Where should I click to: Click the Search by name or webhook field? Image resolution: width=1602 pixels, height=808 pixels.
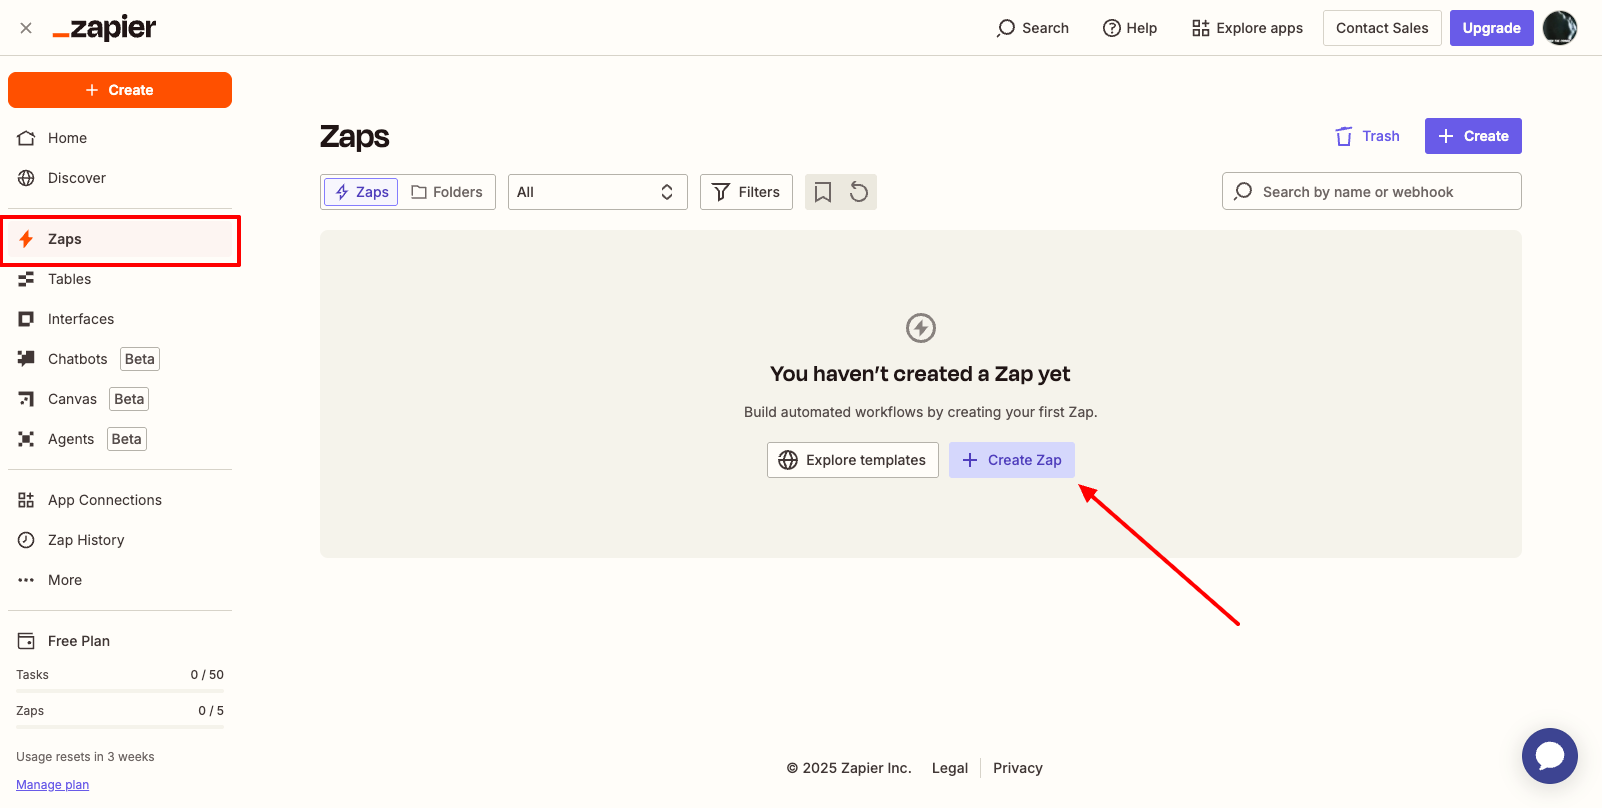tap(1372, 191)
